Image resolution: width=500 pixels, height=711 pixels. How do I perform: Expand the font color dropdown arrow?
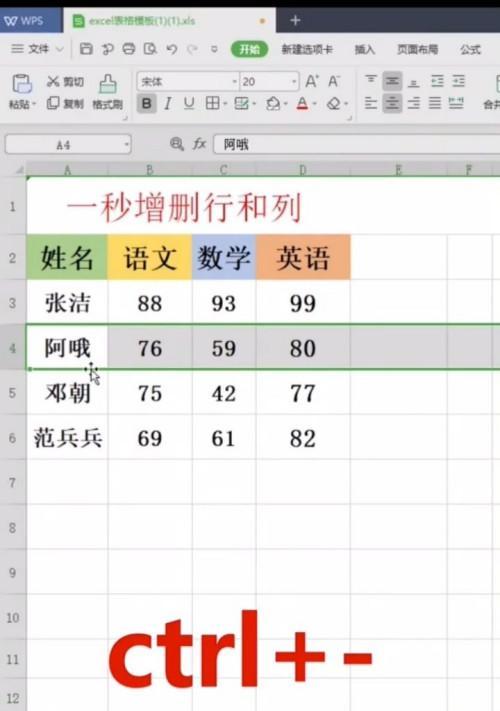315,105
